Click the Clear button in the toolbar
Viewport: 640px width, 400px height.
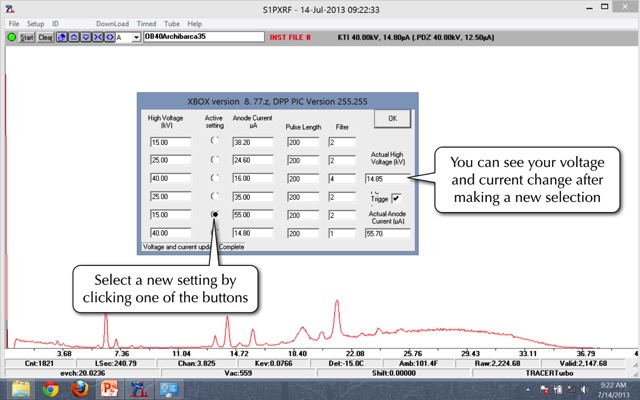(x=45, y=37)
